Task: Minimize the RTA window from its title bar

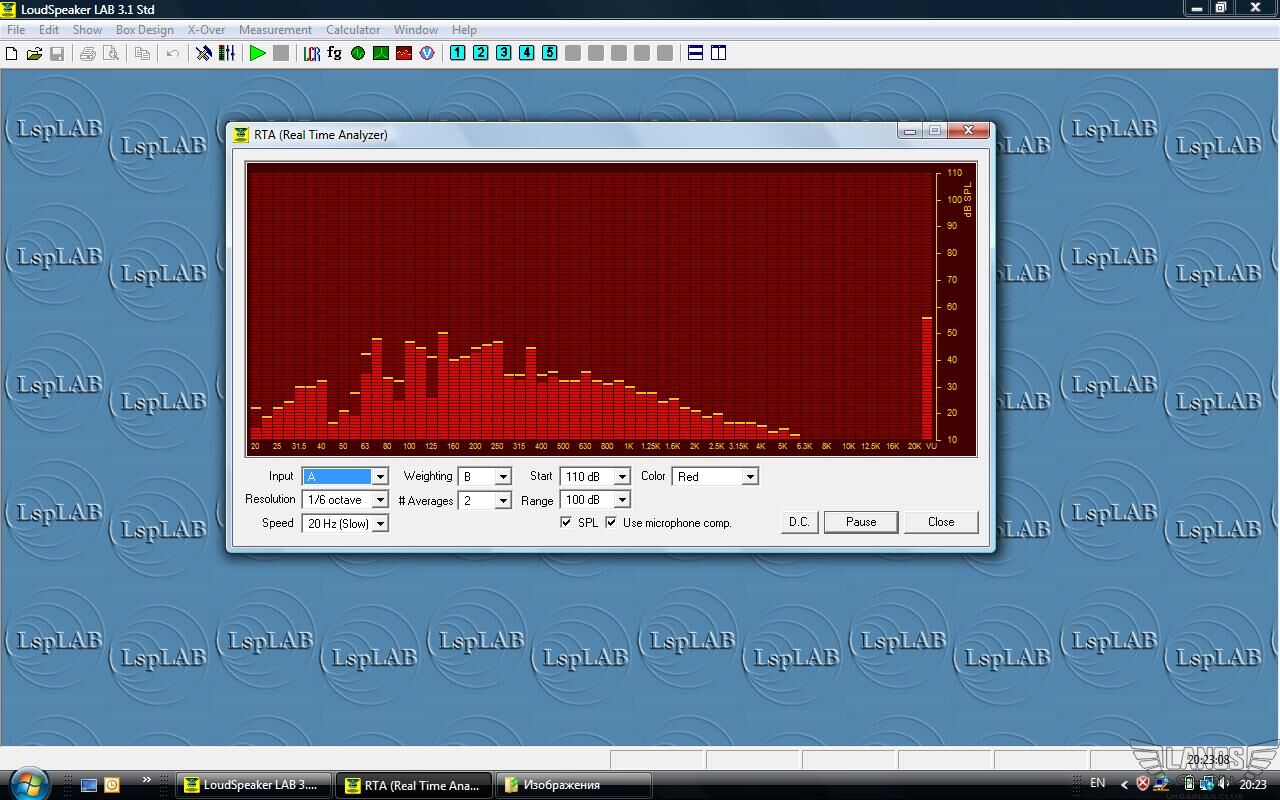Action: pos(909,131)
